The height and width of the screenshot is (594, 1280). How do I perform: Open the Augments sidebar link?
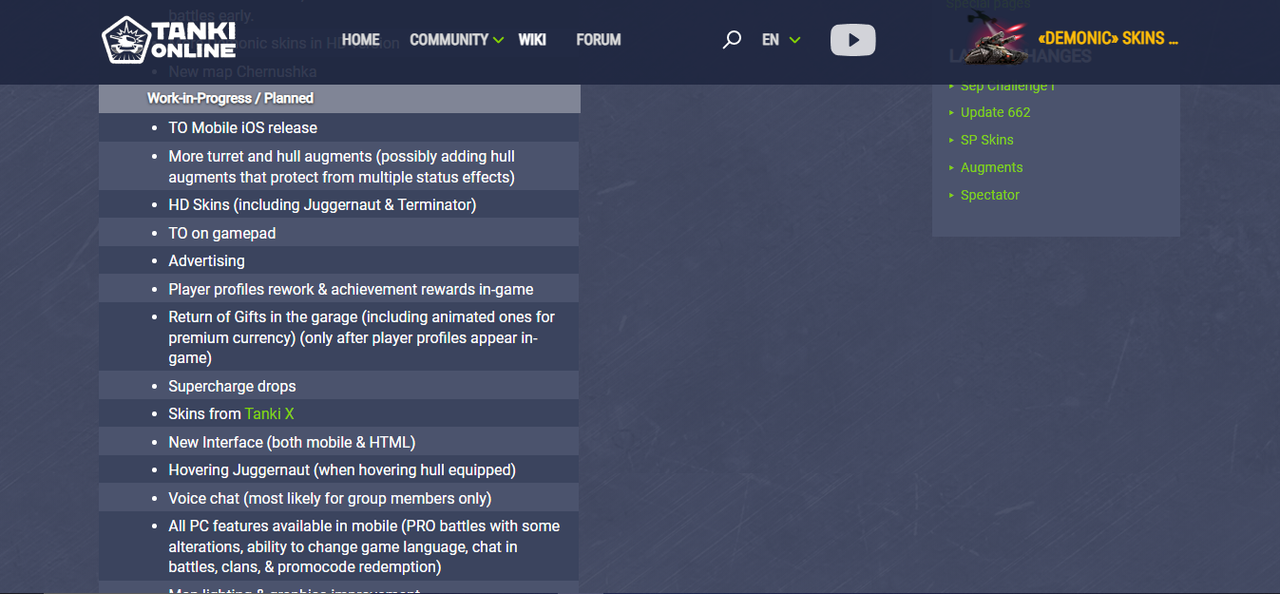[991, 168]
